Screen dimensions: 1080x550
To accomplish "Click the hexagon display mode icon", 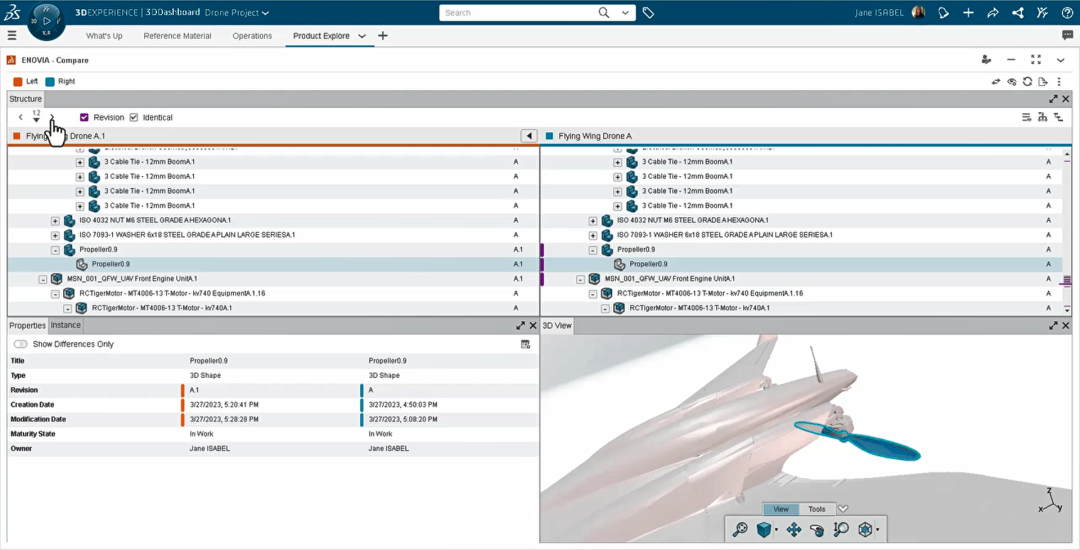I will (865, 529).
